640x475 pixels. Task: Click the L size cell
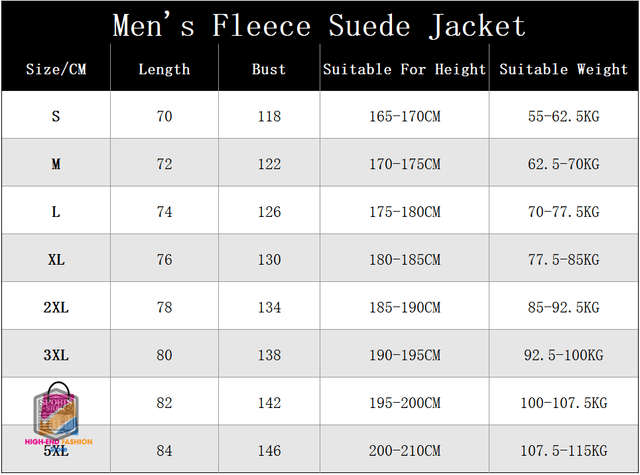coord(56,212)
